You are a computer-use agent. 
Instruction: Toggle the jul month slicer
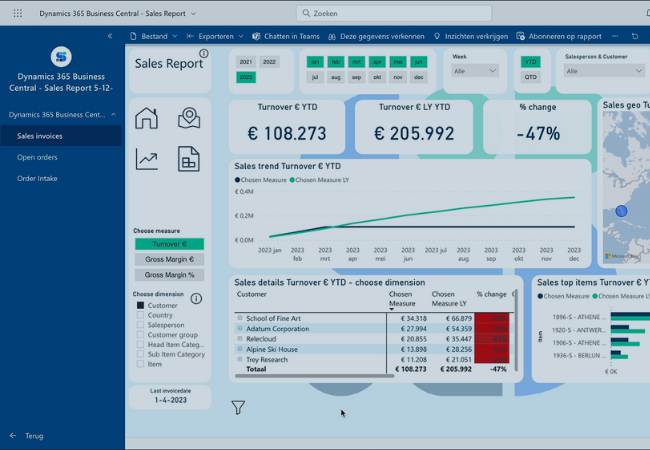click(x=315, y=77)
